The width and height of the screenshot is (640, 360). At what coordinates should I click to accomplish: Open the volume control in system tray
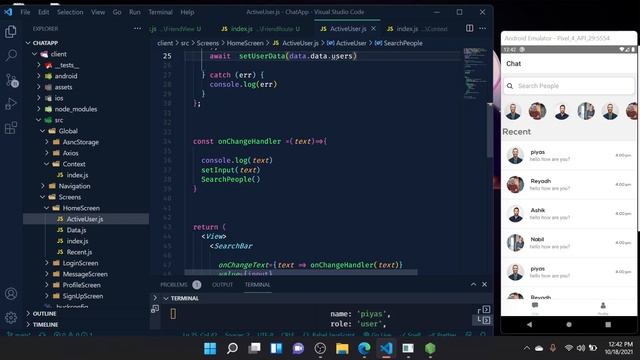click(x=581, y=348)
